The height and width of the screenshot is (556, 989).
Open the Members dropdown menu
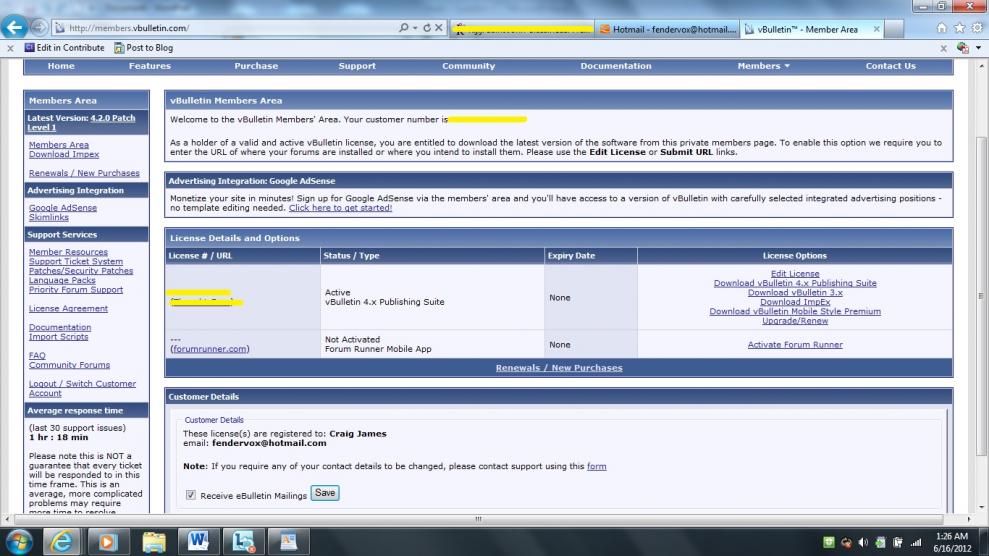763,66
